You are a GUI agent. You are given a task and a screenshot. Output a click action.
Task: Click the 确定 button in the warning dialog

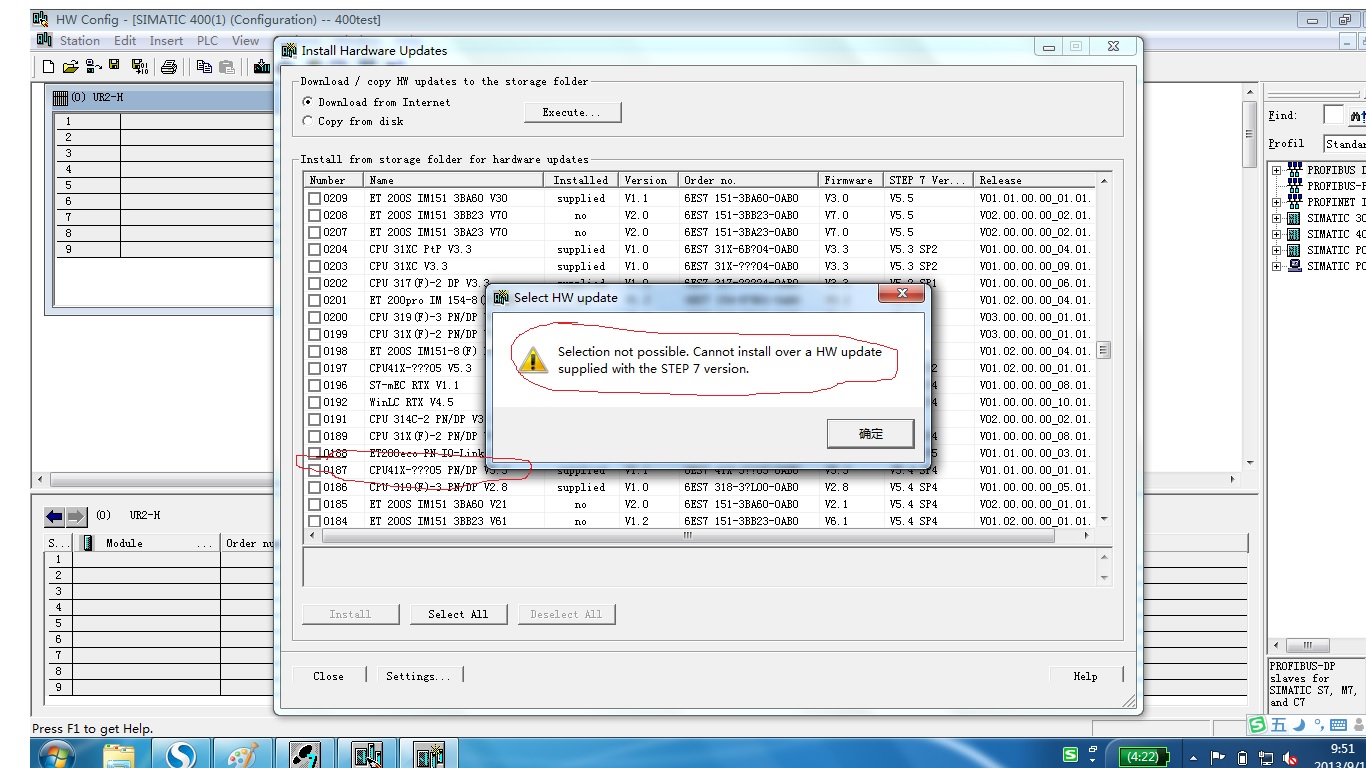pos(871,433)
